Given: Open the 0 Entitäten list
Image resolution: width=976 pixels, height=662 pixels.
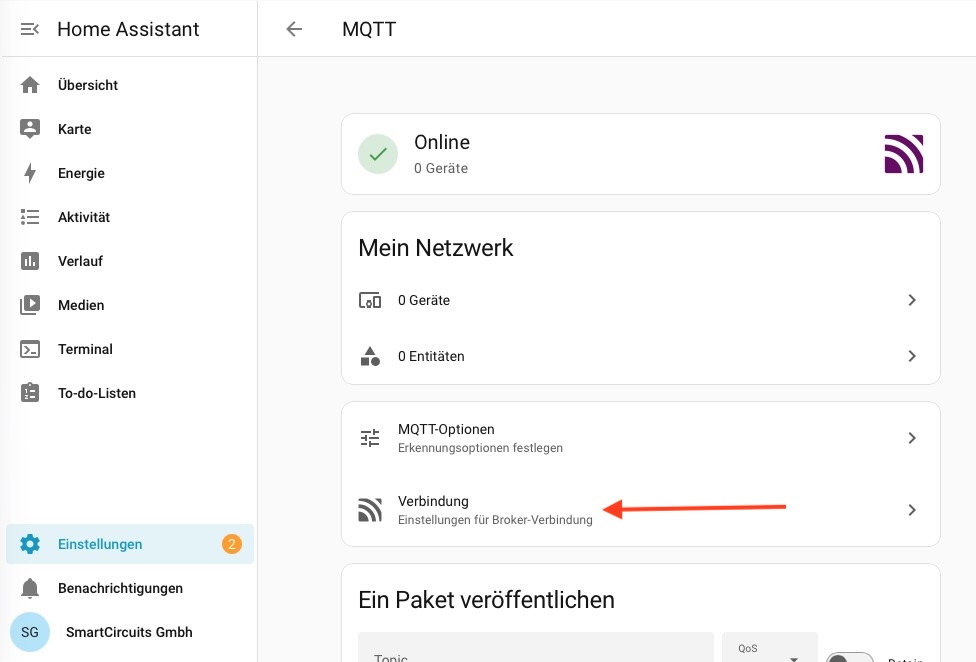Looking at the screenshot, I should tap(640, 356).
